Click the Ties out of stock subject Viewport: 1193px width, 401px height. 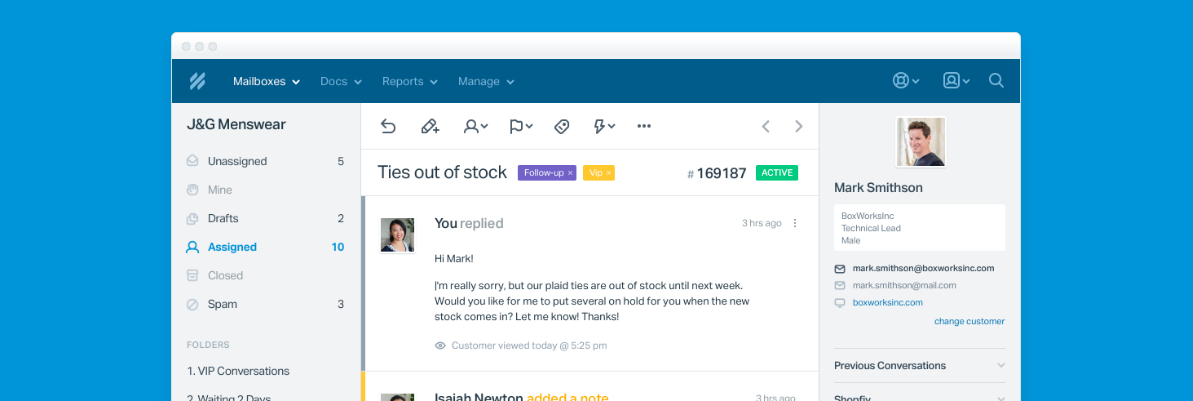[x=442, y=173]
